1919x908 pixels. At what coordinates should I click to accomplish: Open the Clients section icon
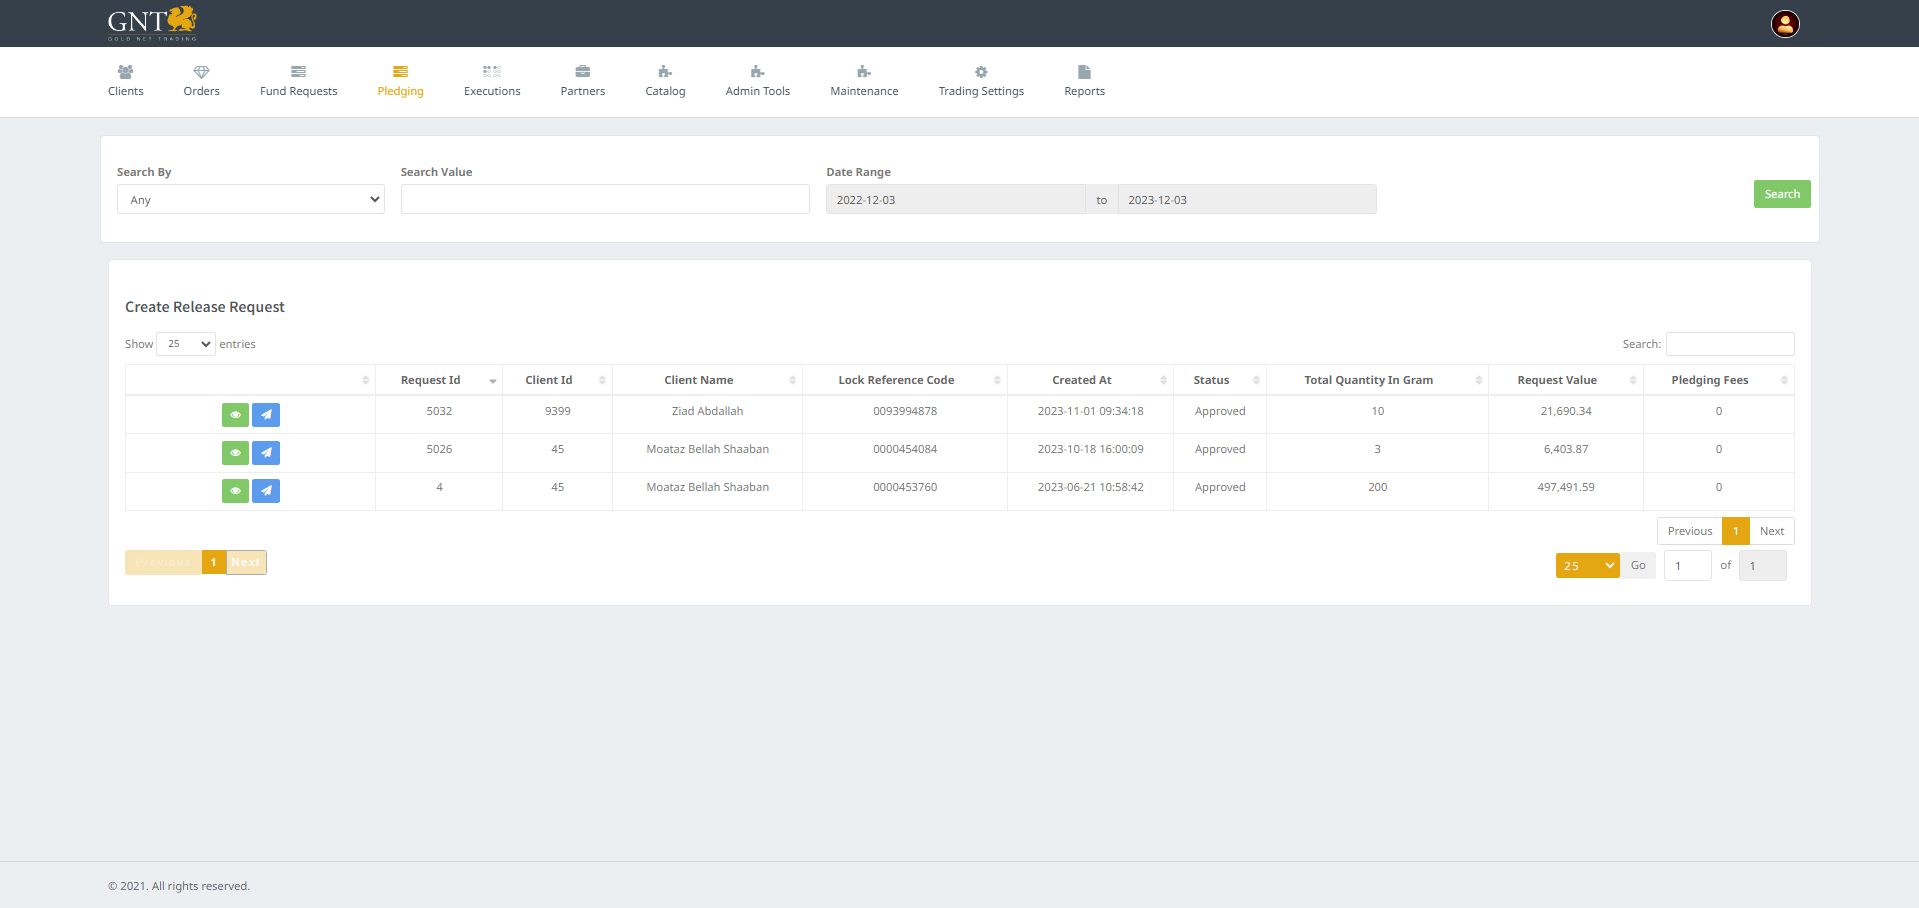click(125, 72)
